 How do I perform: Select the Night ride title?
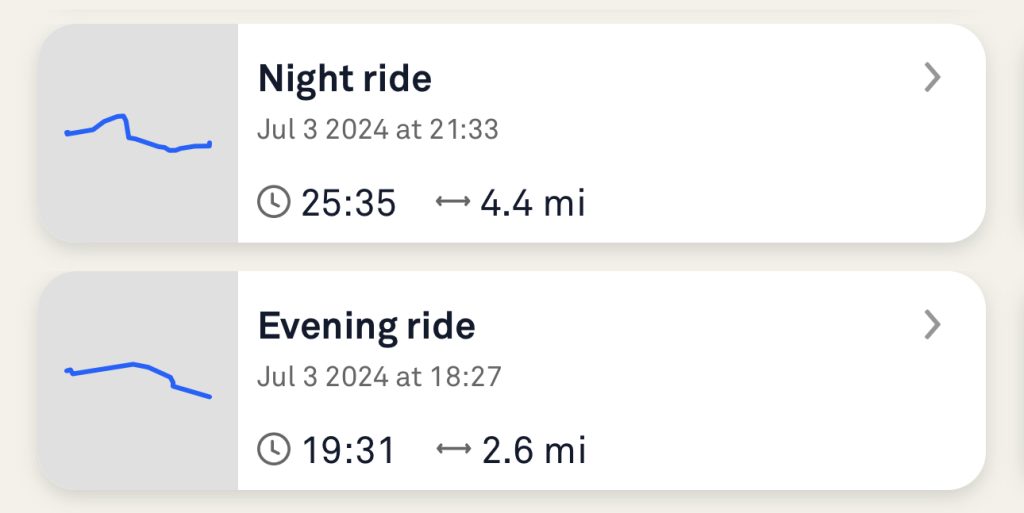tap(345, 79)
